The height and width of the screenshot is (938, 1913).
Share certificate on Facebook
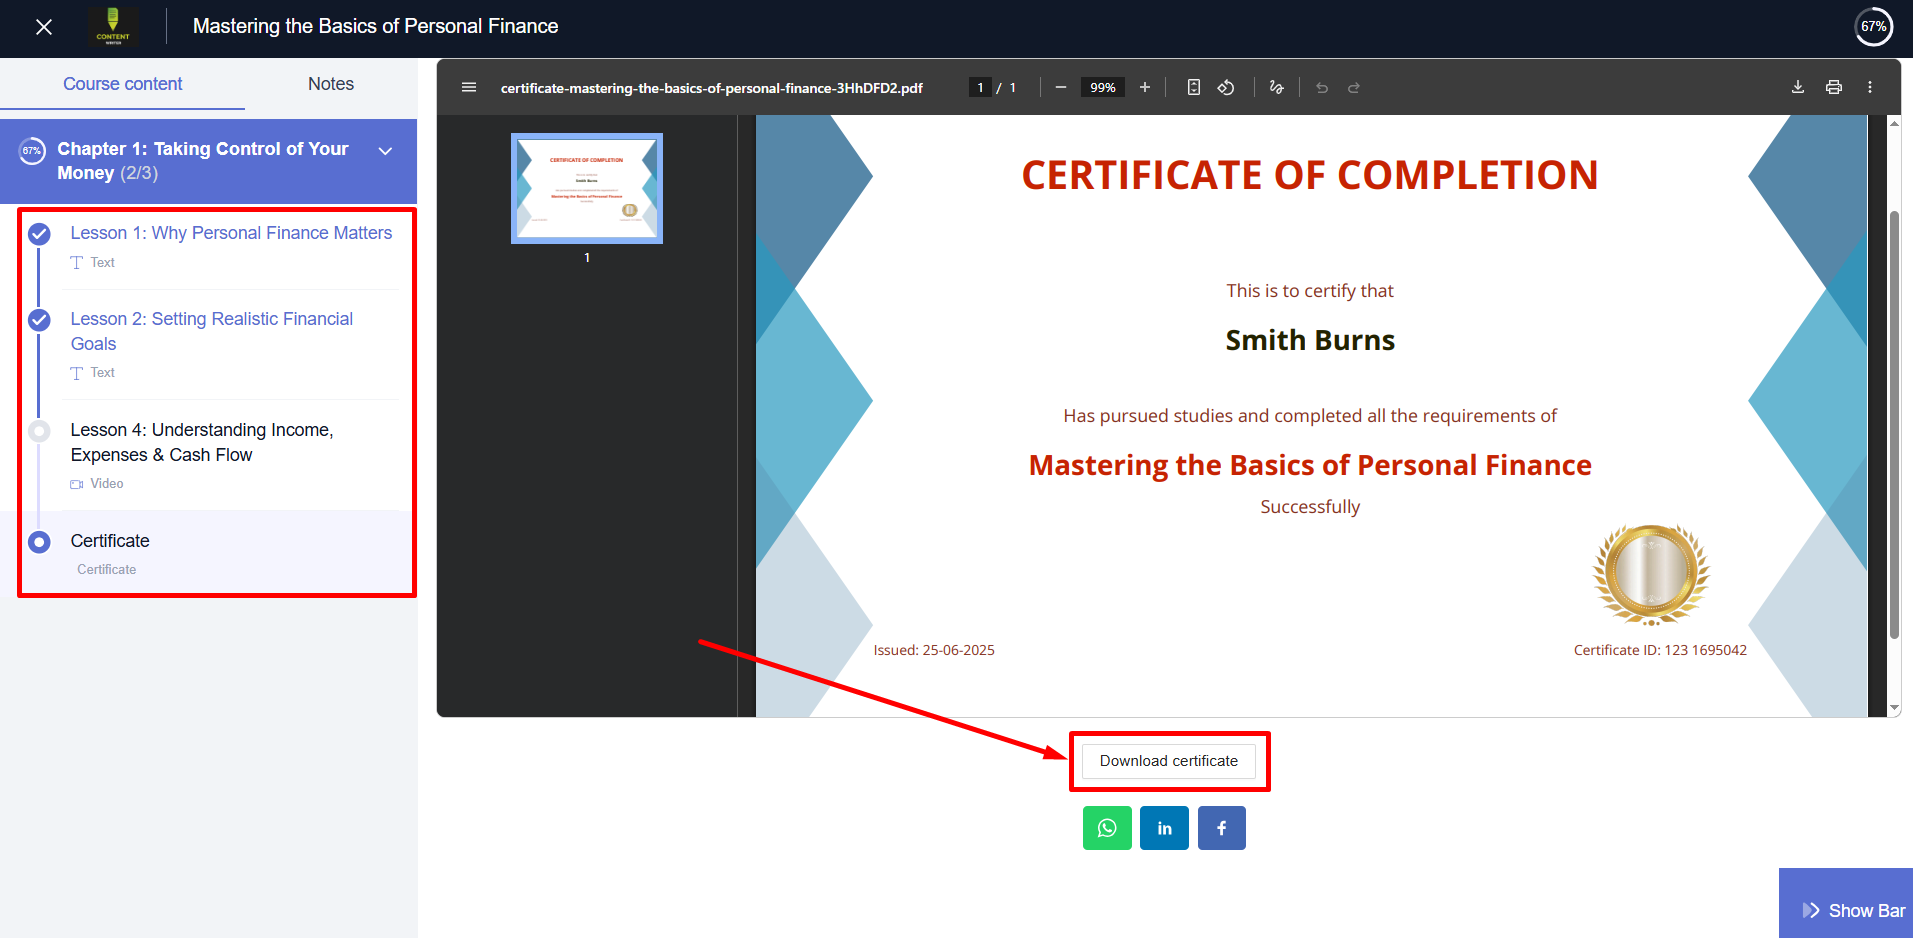coord(1222,828)
